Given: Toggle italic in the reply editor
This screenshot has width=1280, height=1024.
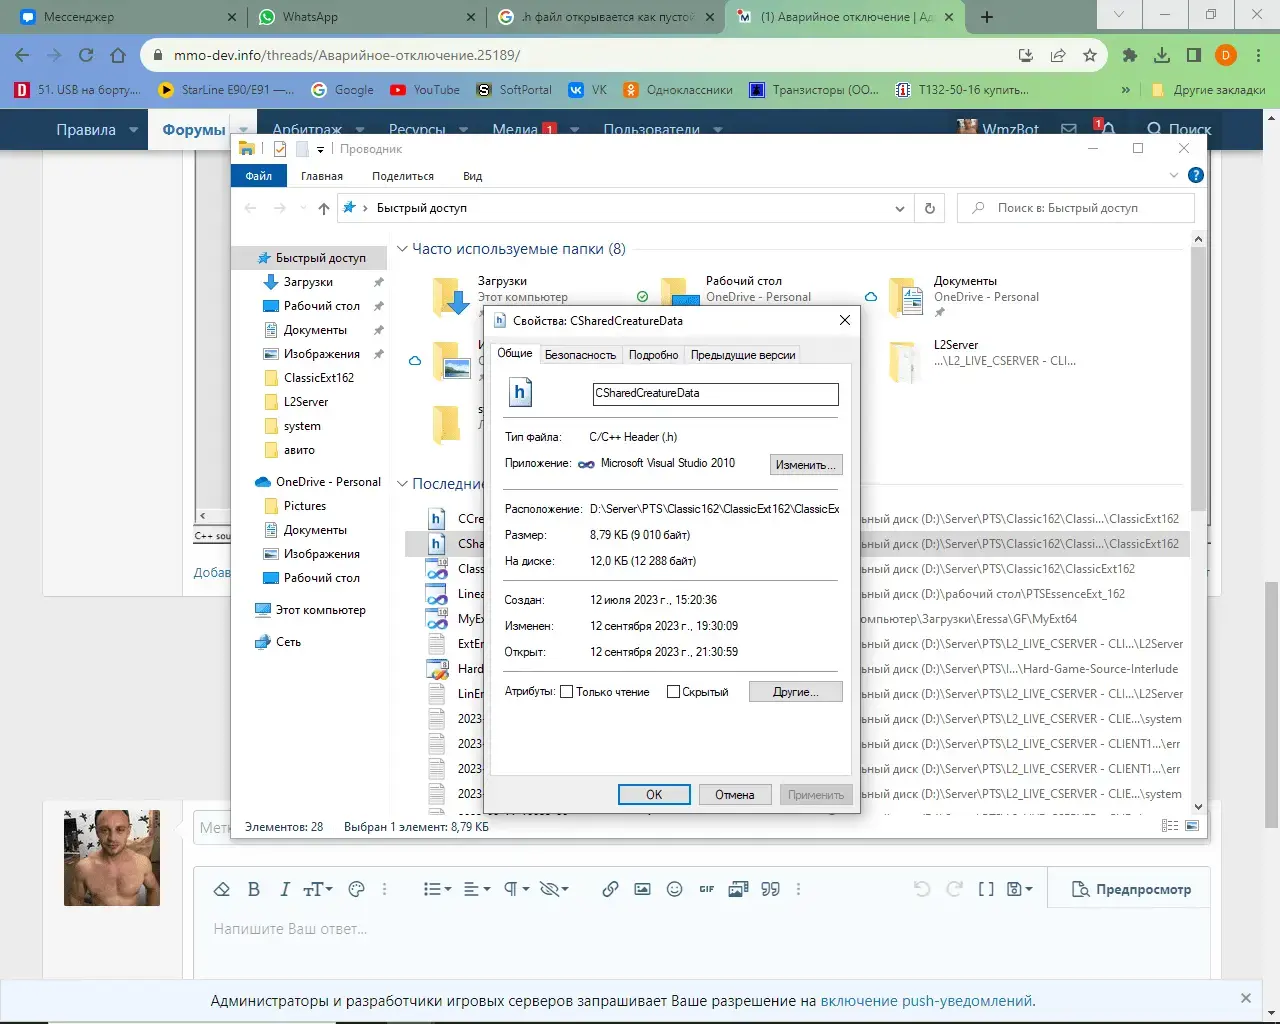Looking at the screenshot, I should [285, 889].
